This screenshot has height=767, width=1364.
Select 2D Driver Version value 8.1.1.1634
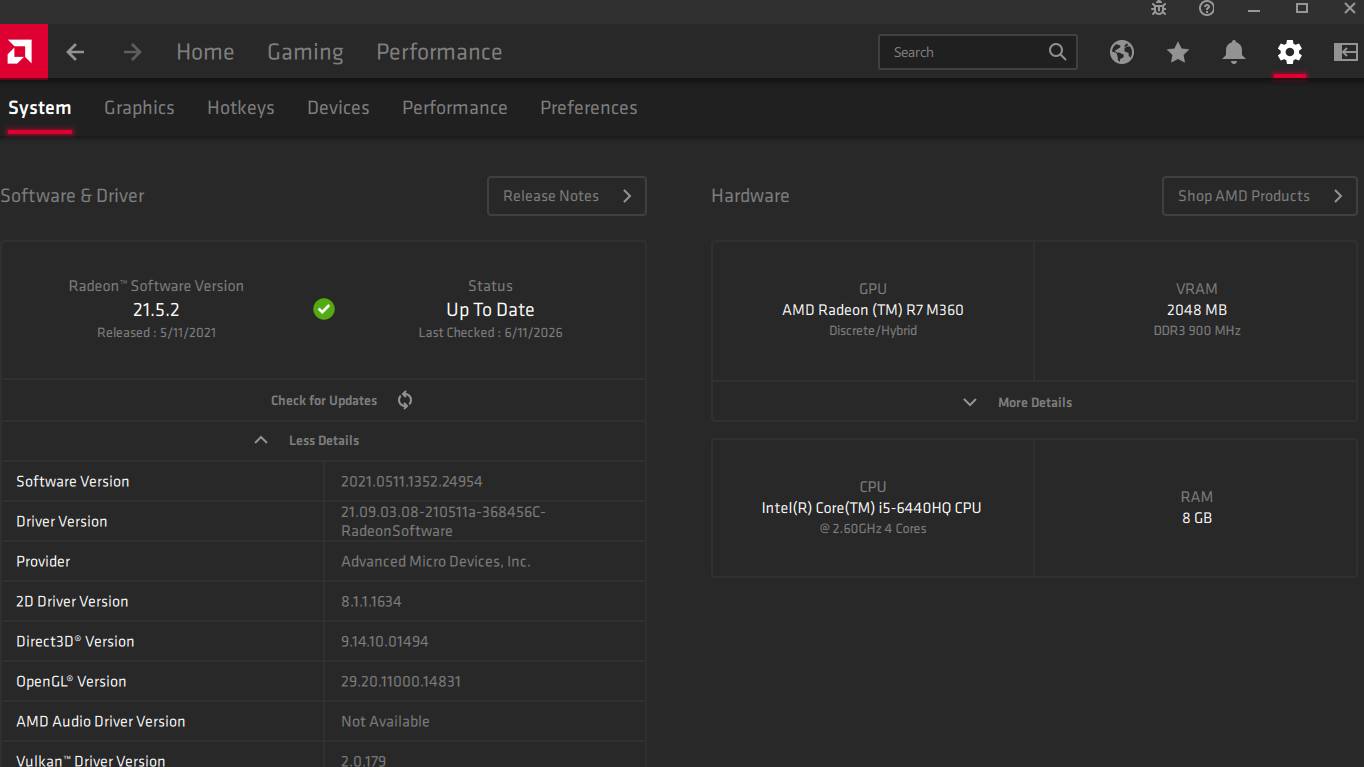[x=371, y=601]
